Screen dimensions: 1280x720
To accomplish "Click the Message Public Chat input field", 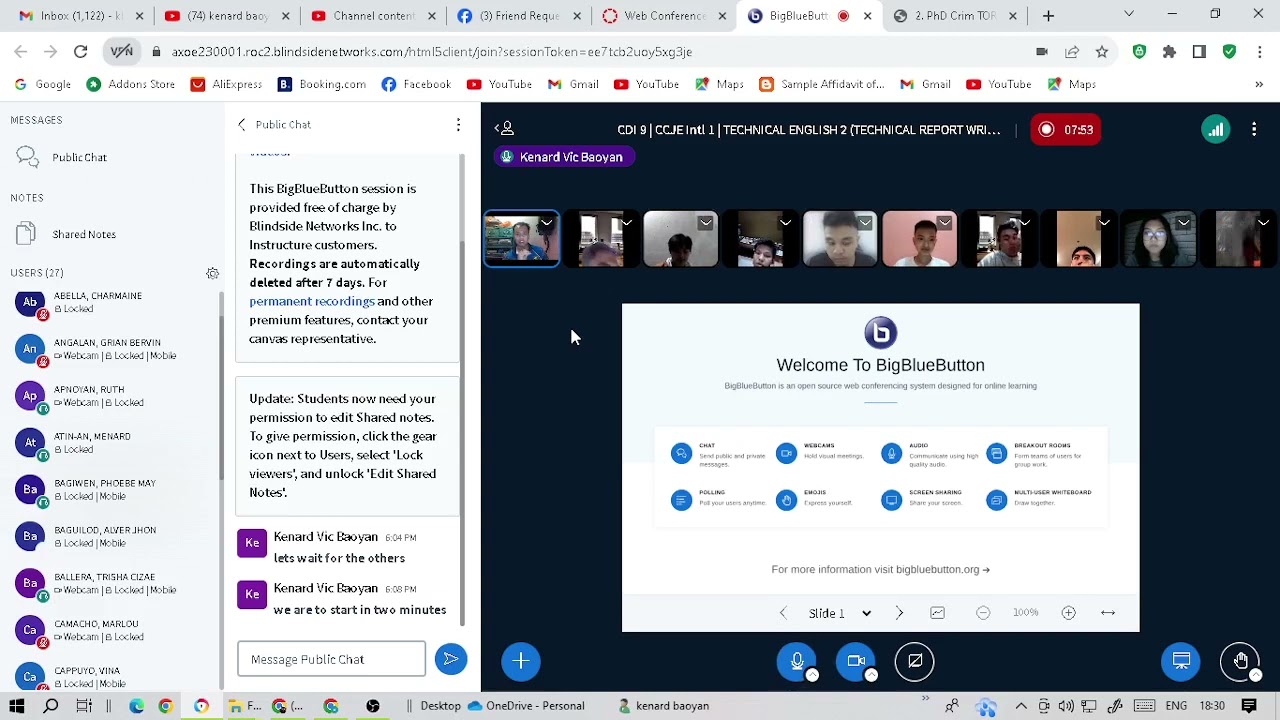I will pyautogui.click(x=331, y=659).
